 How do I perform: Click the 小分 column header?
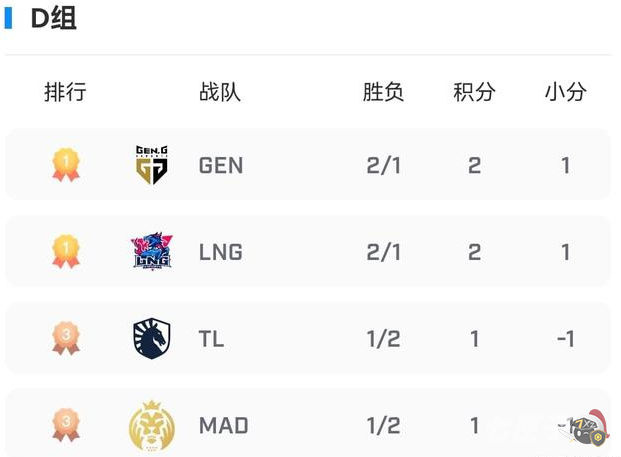coord(565,92)
